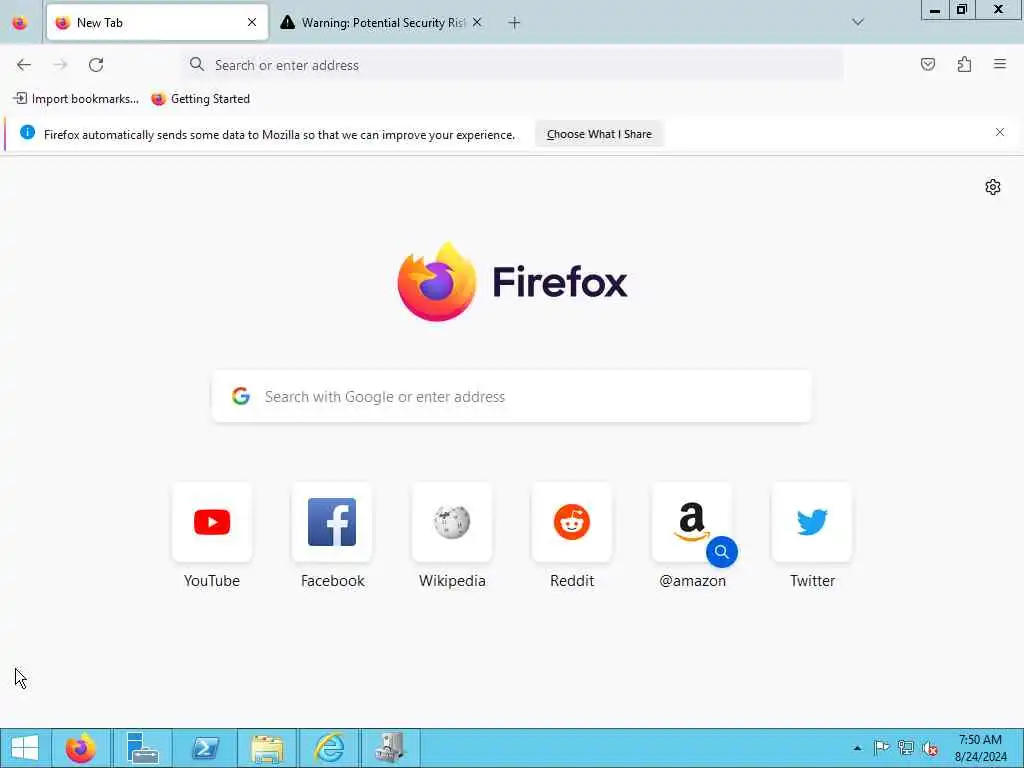This screenshot has height=768, width=1024.
Task: Open the Getting Started bookmark
Action: coord(200,99)
